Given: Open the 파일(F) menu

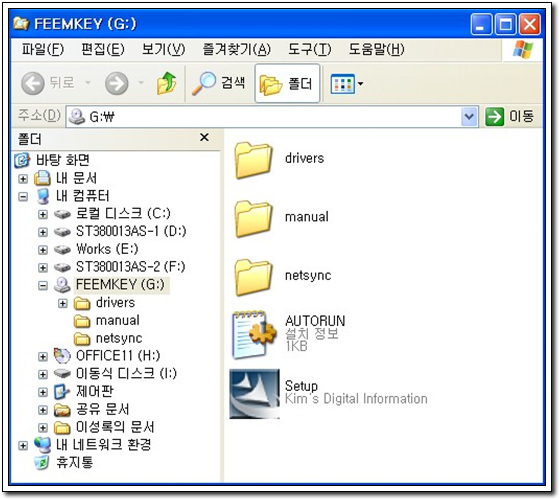Looking at the screenshot, I should (43, 49).
